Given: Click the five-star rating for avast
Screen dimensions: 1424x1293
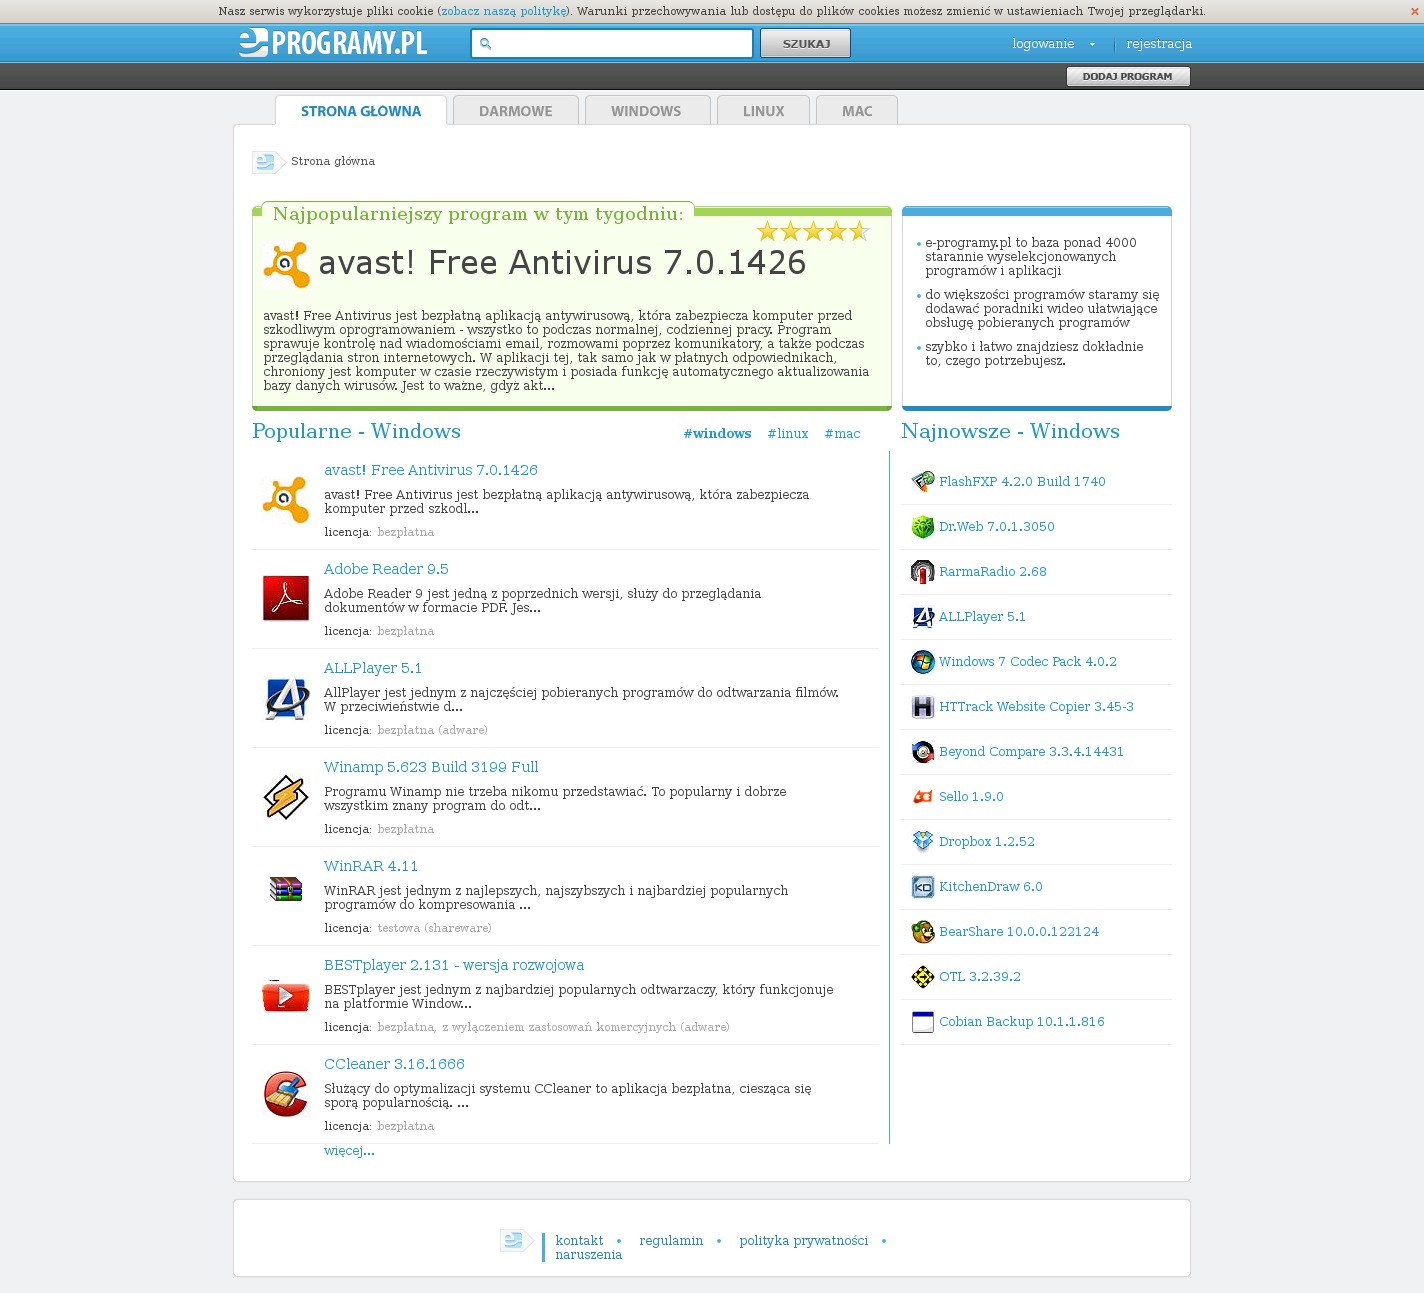Looking at the screenshot, I should click(813, 232).
